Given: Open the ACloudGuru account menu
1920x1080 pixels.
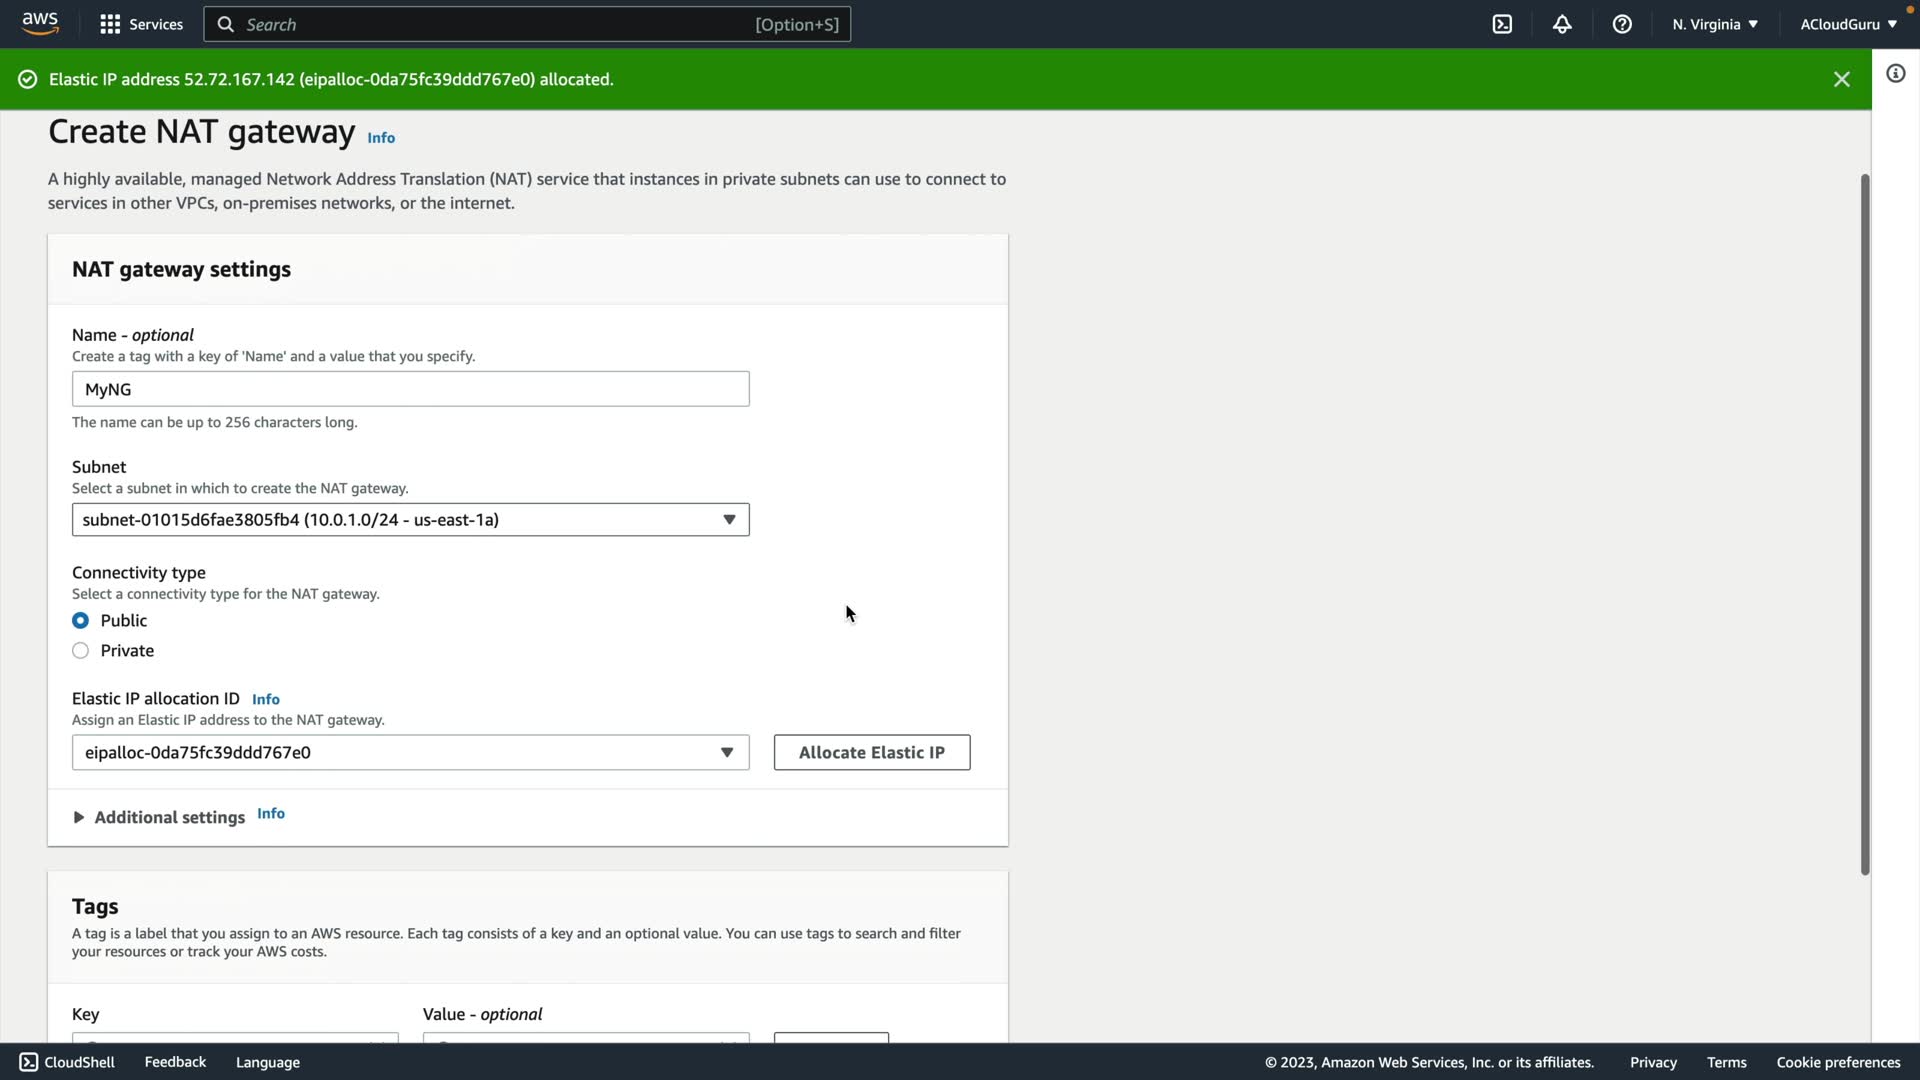Looking at the screenshot, I should [1847, 24].
